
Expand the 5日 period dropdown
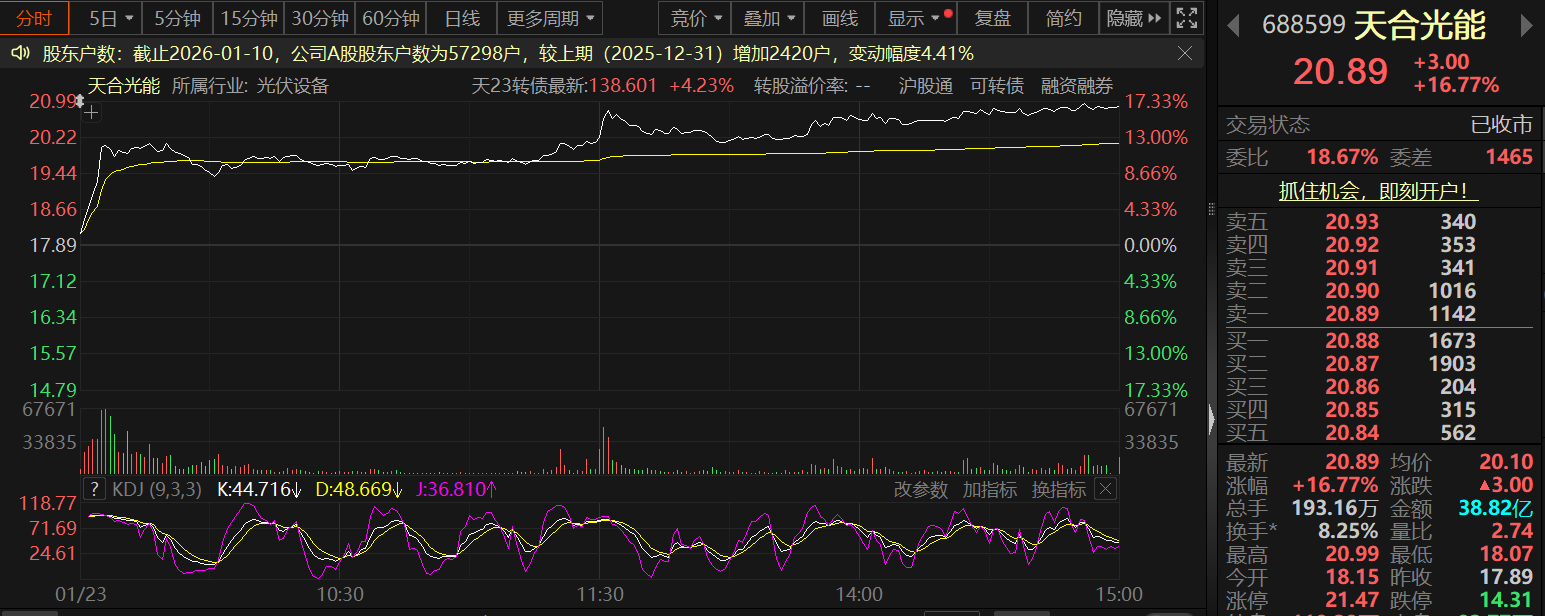pyautogui.click(x=111, y=18)
